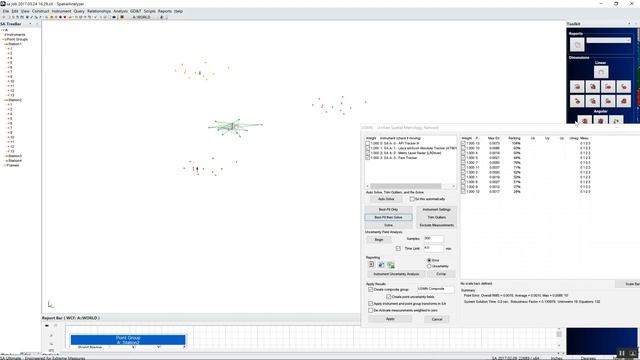
Task: Click the USMN Composite group name field
Action: (435, 289)
